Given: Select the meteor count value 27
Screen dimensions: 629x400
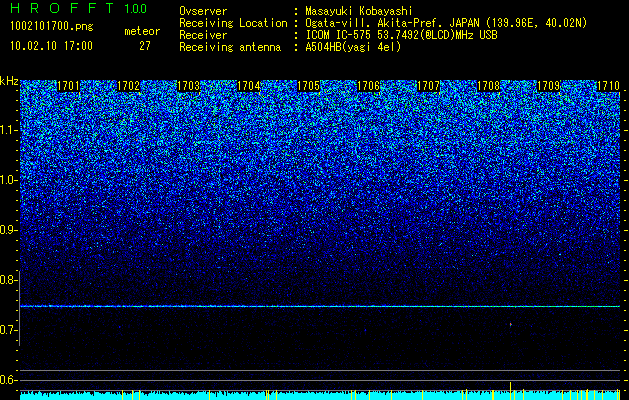Looking at the screenshot, I should click(145, 46).
